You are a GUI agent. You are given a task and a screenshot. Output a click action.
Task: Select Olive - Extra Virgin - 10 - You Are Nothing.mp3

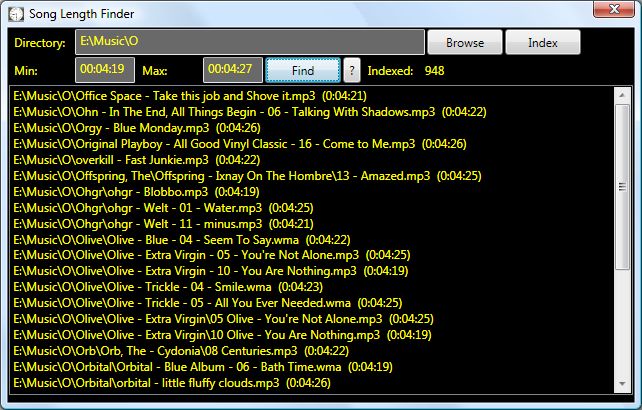pyautogui.click(x=210, y=271)
